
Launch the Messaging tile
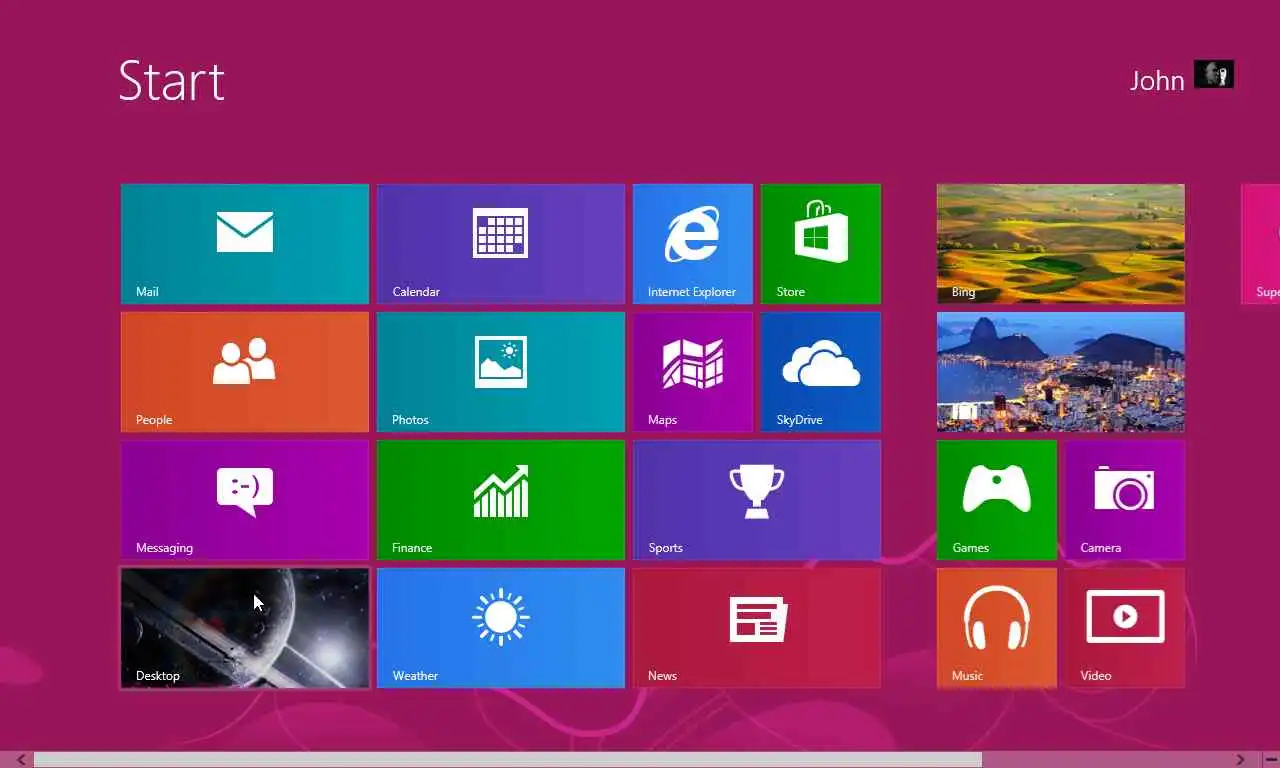point(245,500)
